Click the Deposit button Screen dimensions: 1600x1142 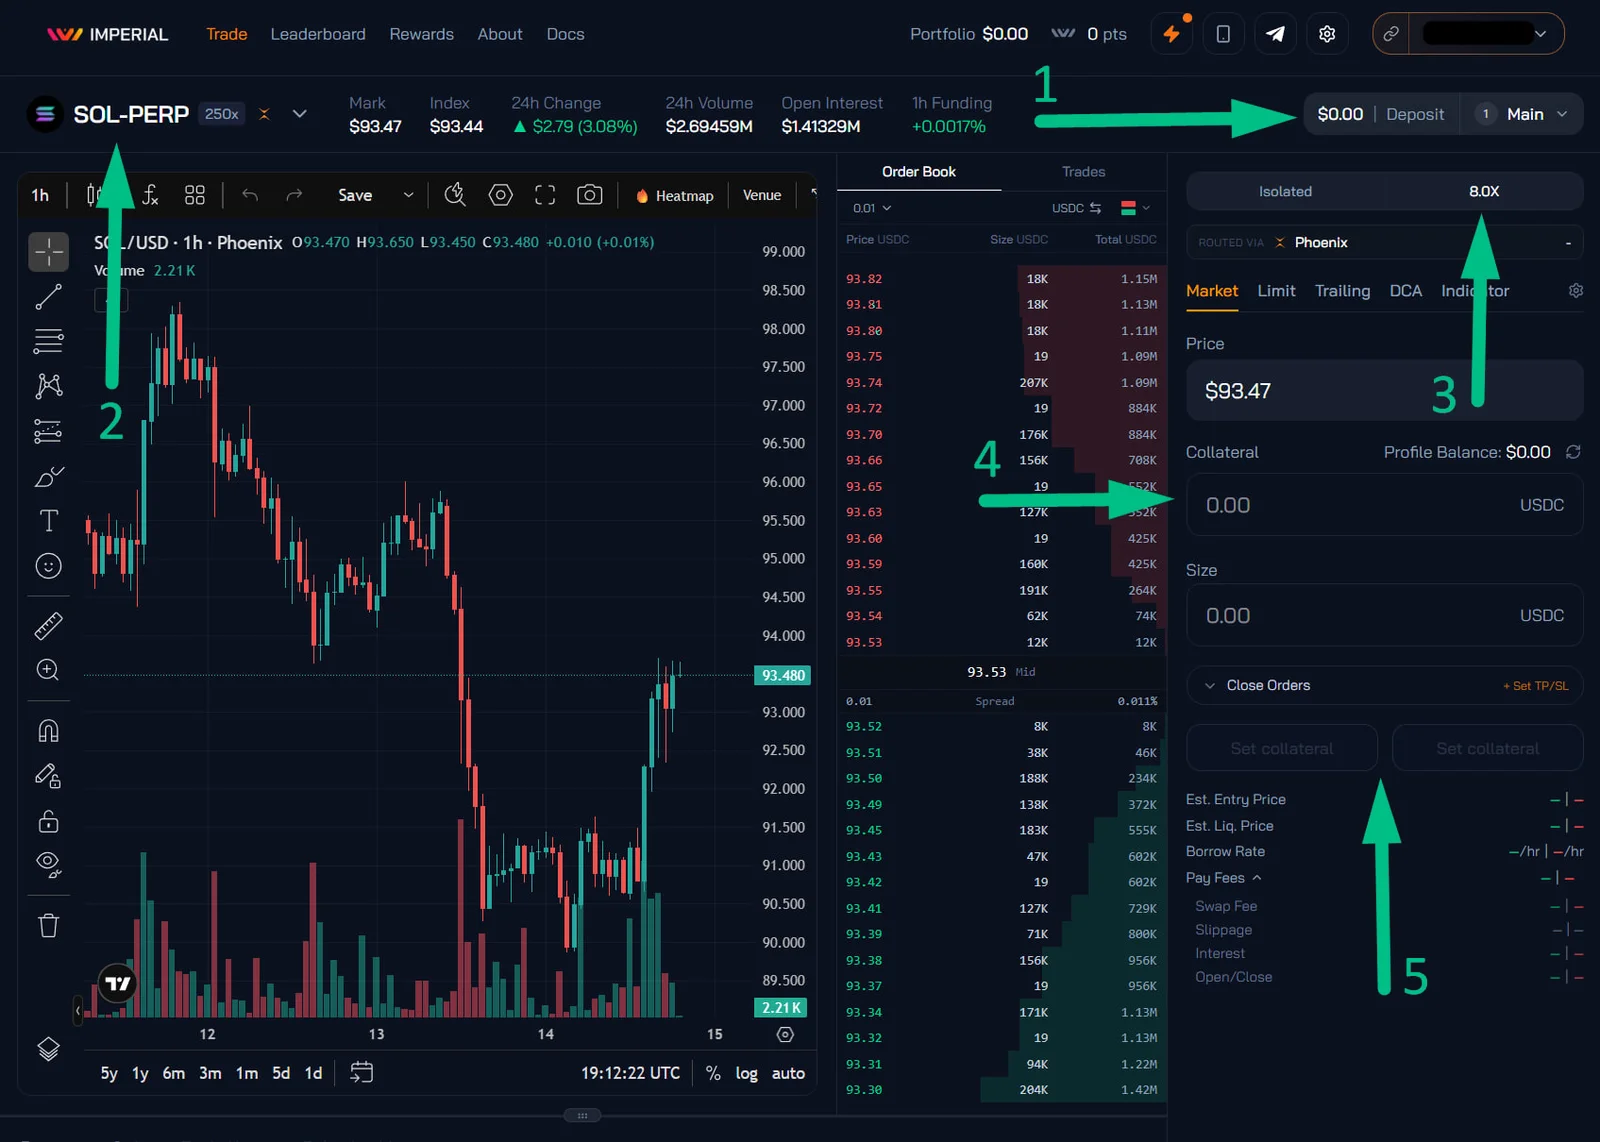(x=1415, y=114)
